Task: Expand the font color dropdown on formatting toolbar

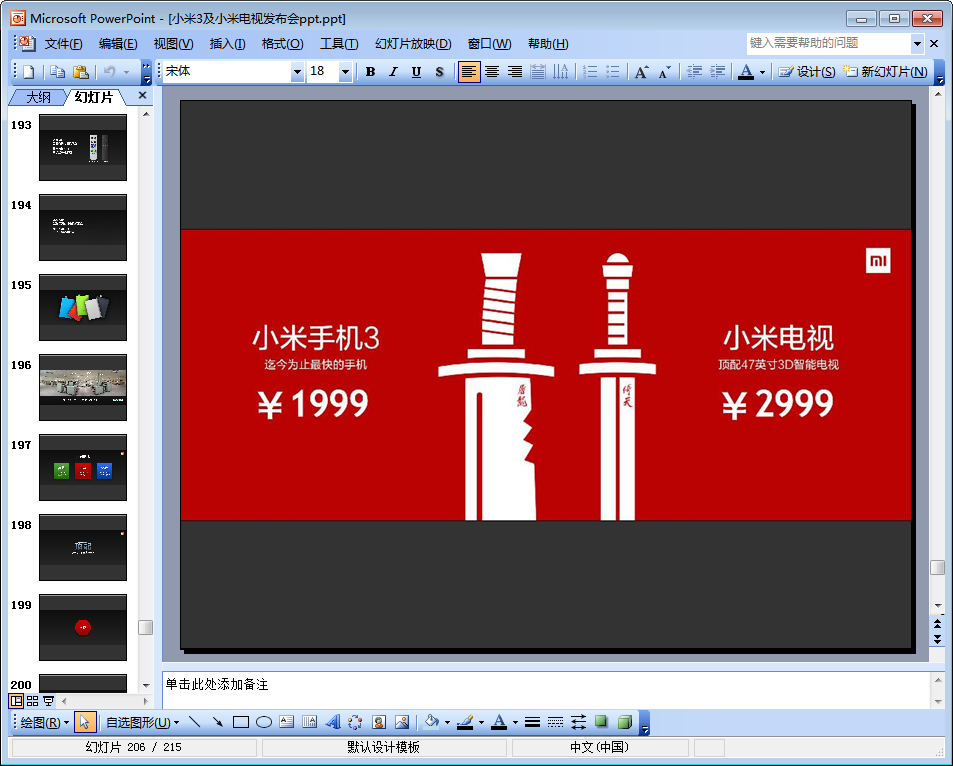Action: [762, 72]
